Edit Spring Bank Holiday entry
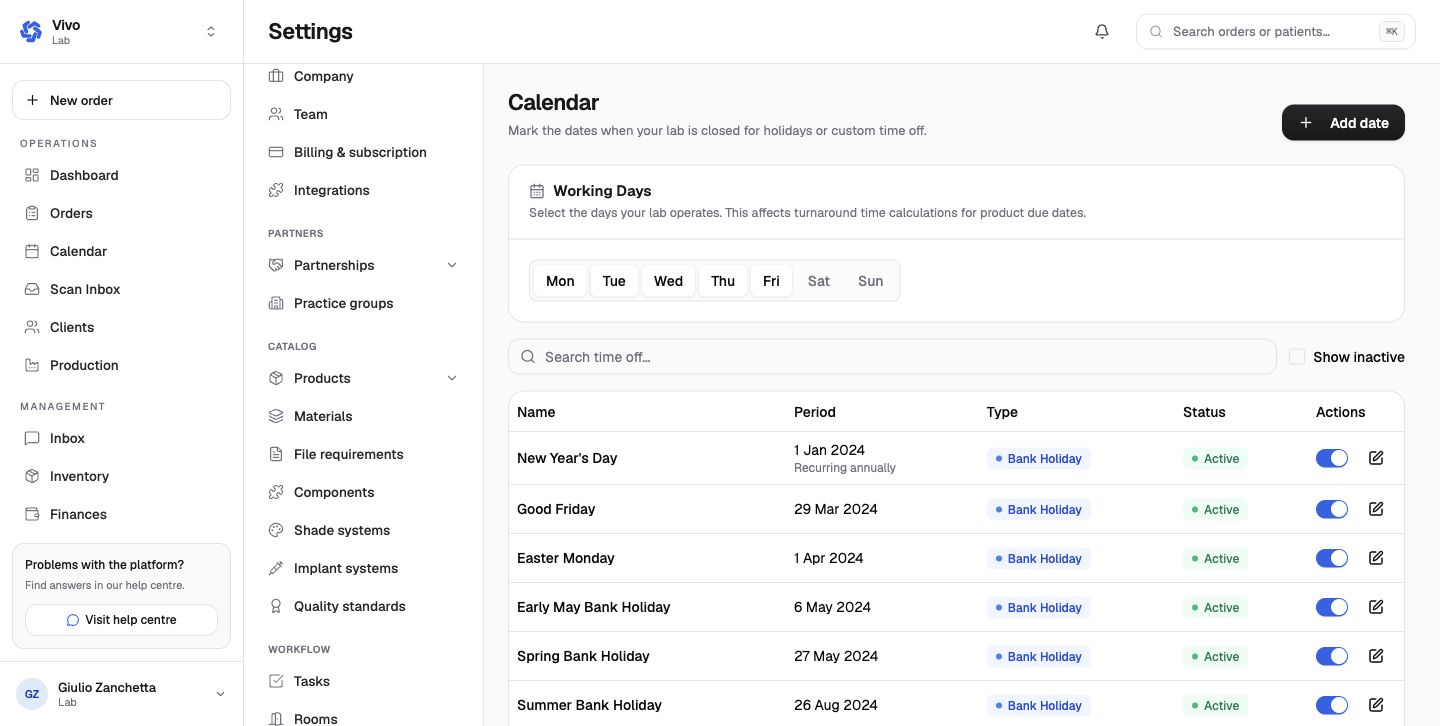Screen dimensions: 1440x726 [x=1376, y=656]
